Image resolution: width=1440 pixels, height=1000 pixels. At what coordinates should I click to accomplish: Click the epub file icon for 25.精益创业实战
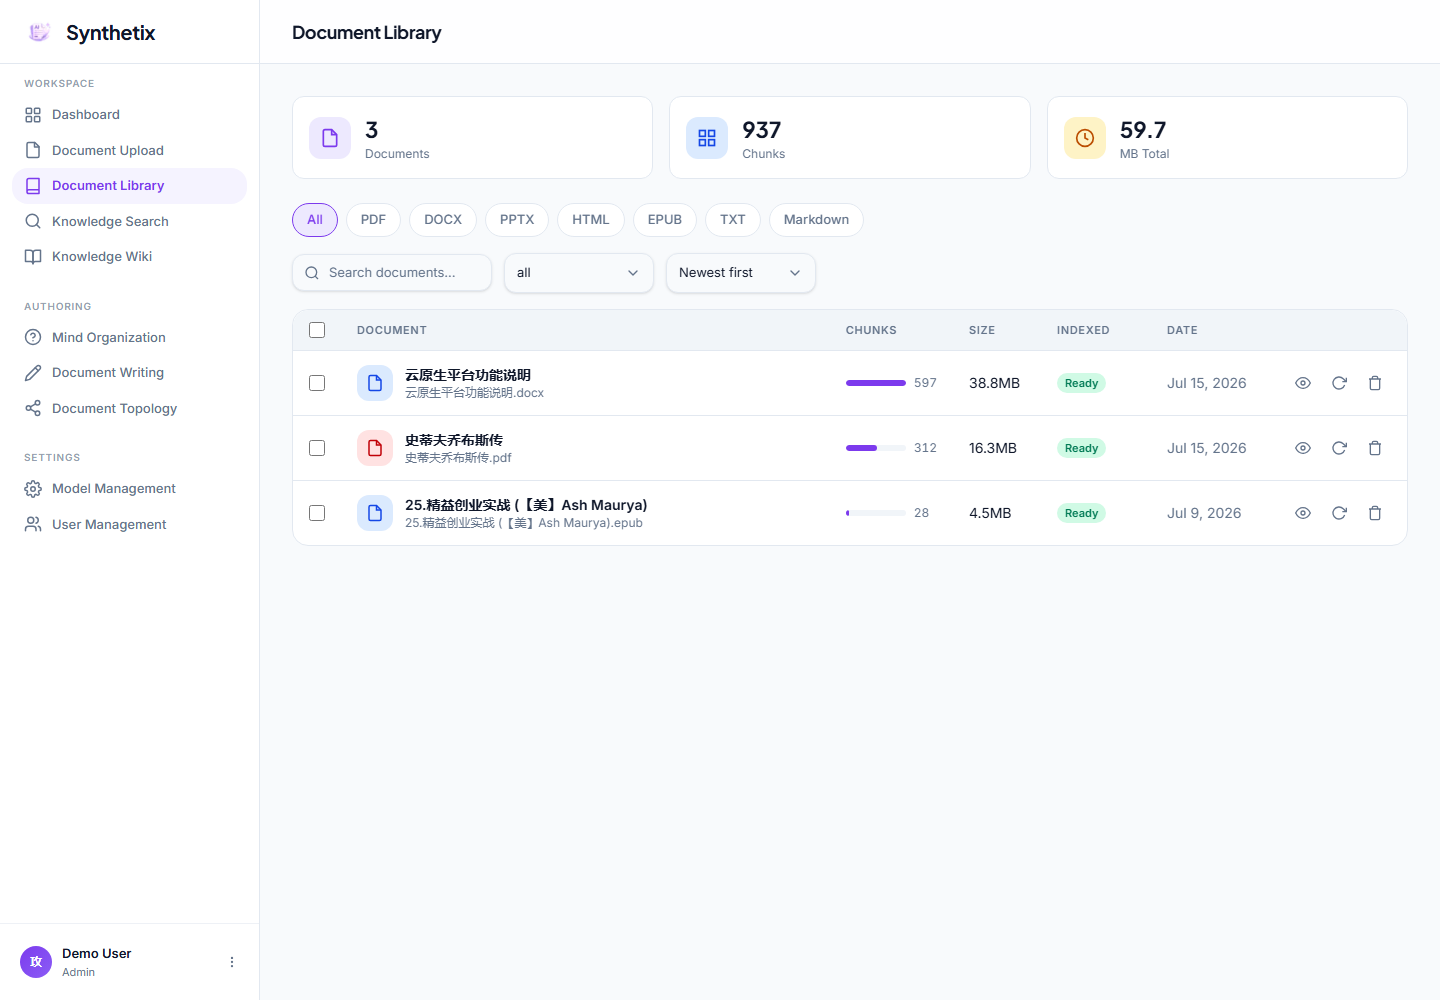point(375,513)
